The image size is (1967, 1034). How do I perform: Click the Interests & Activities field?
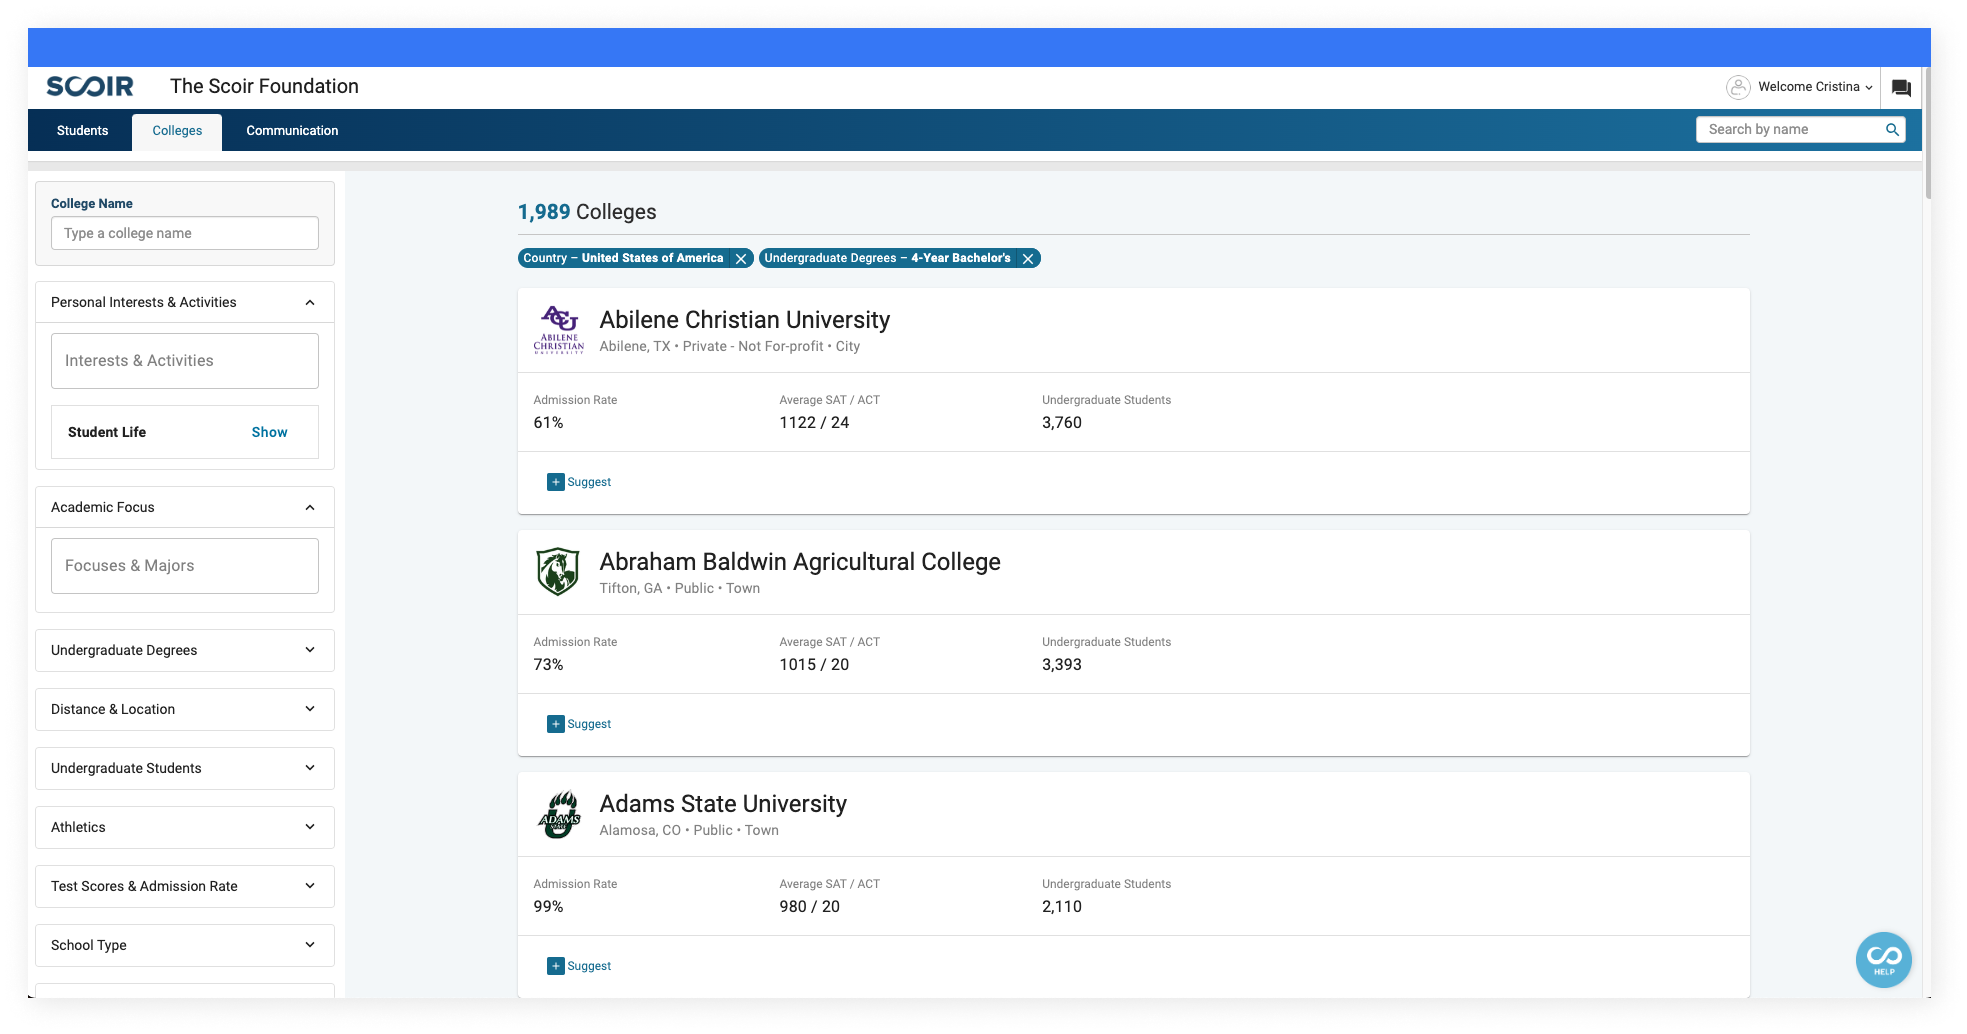click(185, 361)
